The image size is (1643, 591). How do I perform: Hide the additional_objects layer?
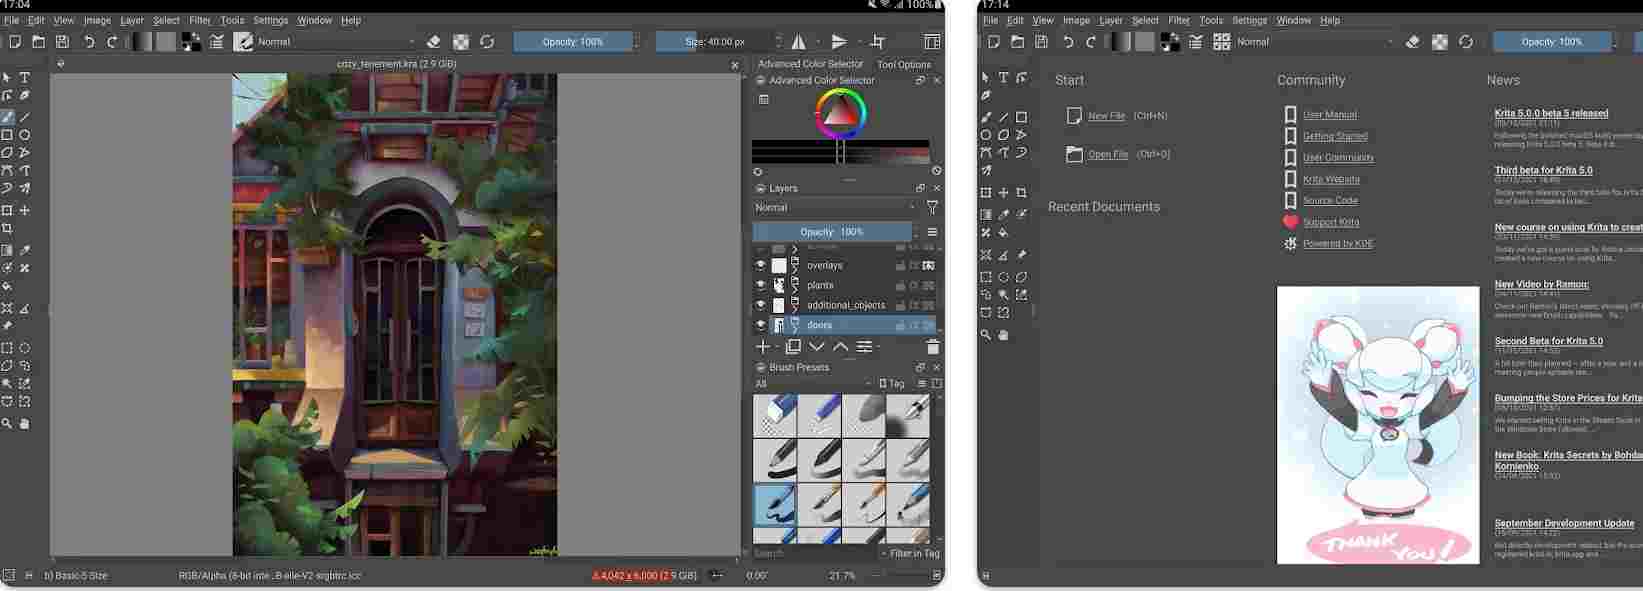pyautogui.click(x=760, y=306)
